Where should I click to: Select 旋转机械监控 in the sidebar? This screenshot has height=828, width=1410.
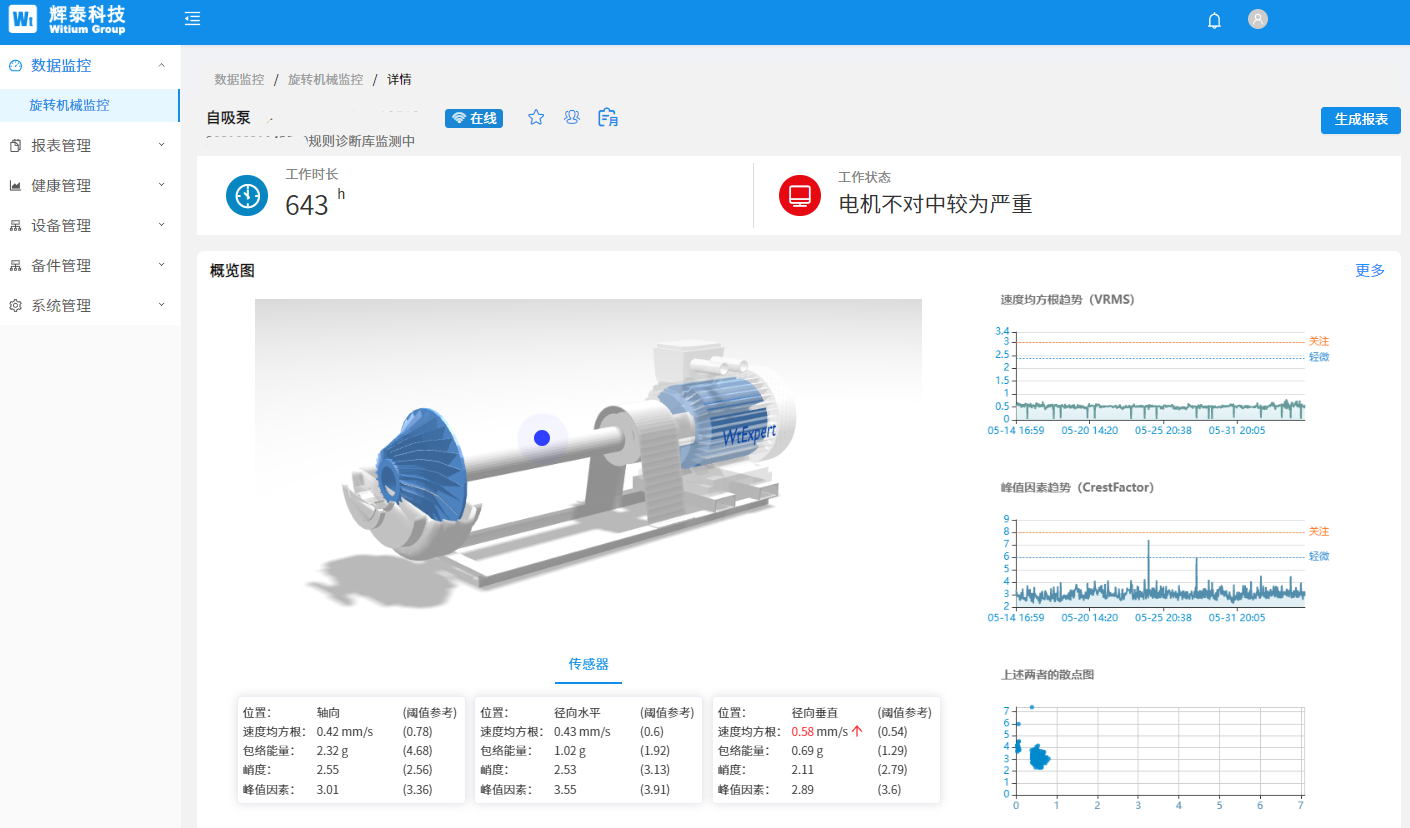pyautogui.click(x=69, y=105)
